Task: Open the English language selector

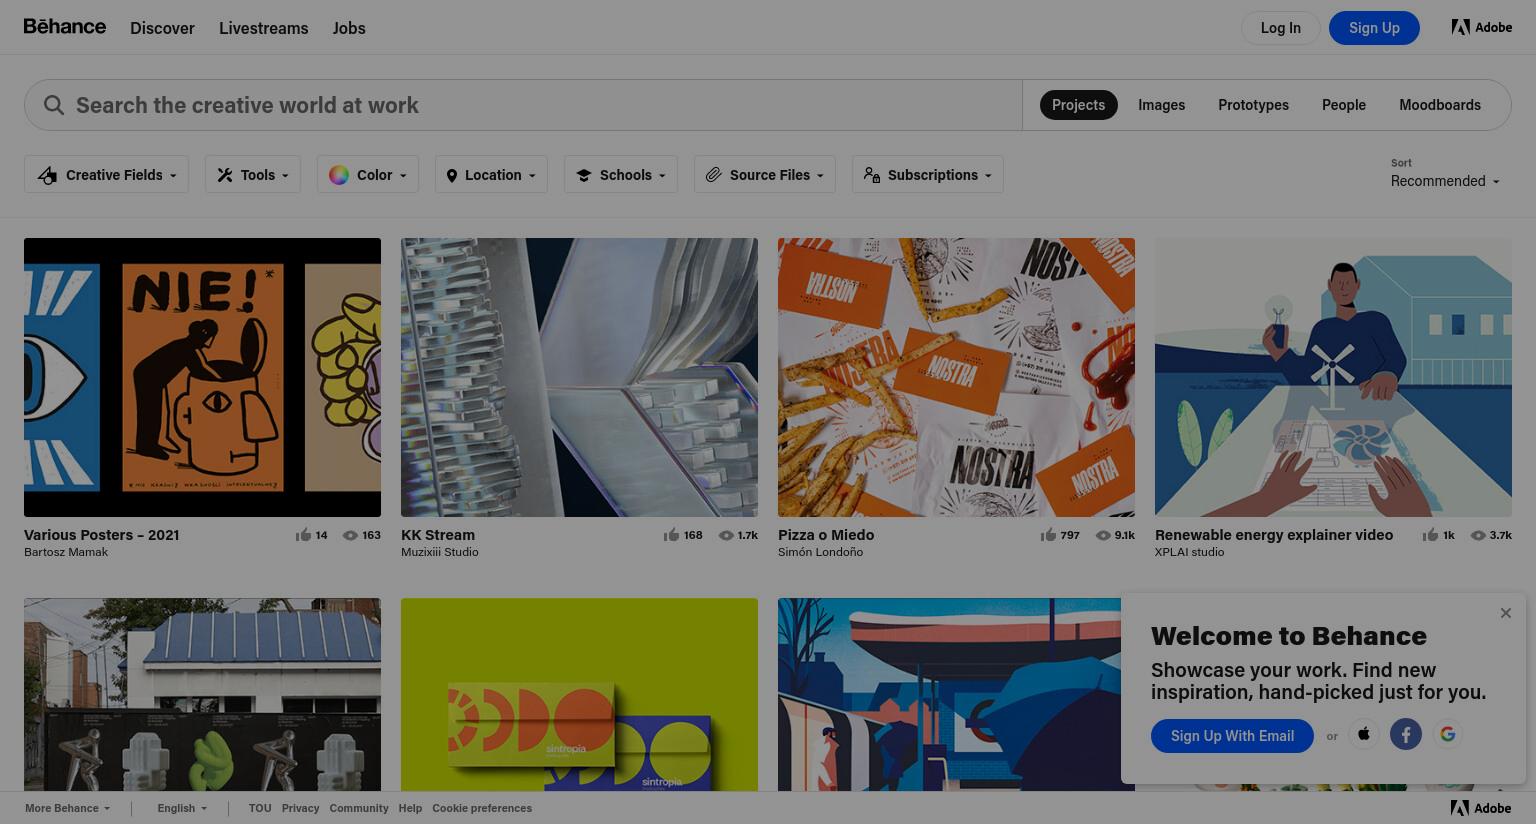Action: pos(182,808)
